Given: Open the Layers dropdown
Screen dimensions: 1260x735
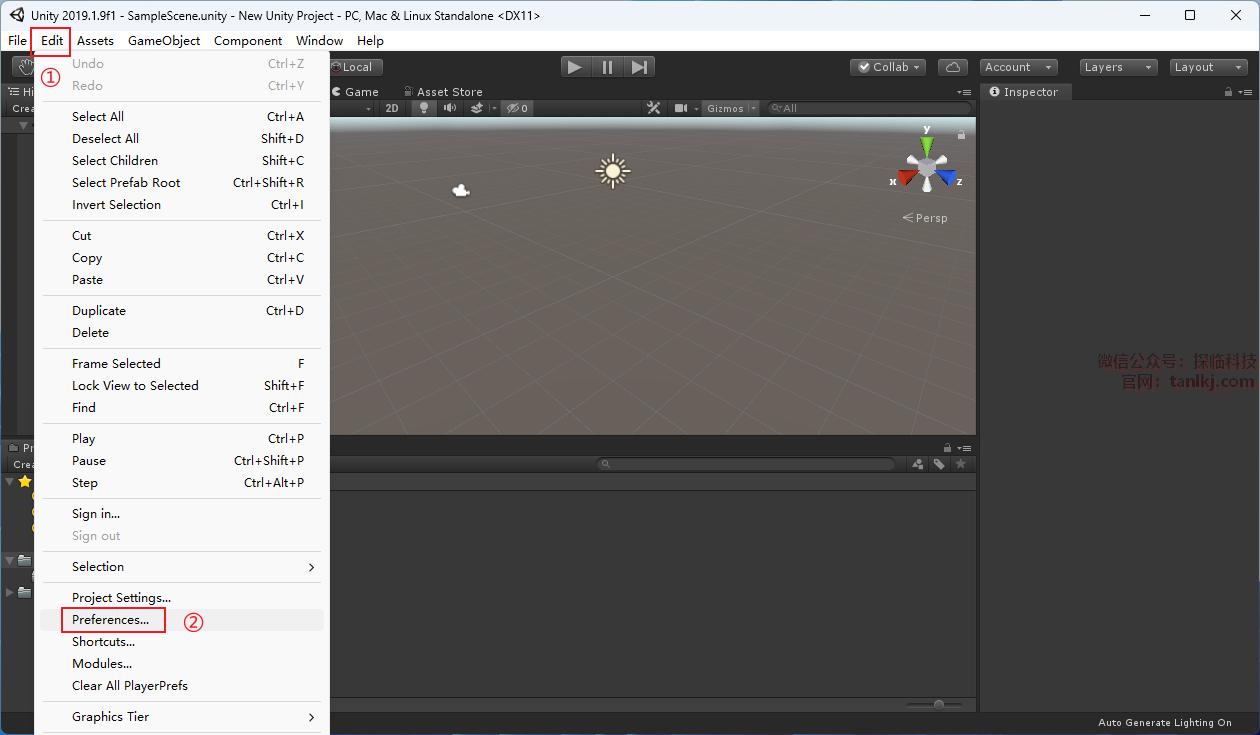Looking at the screenshot, I should [1118, 67].
